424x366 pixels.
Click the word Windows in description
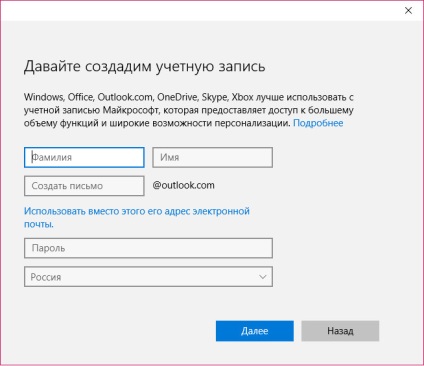pyautogui.click(x=44, y=97)
